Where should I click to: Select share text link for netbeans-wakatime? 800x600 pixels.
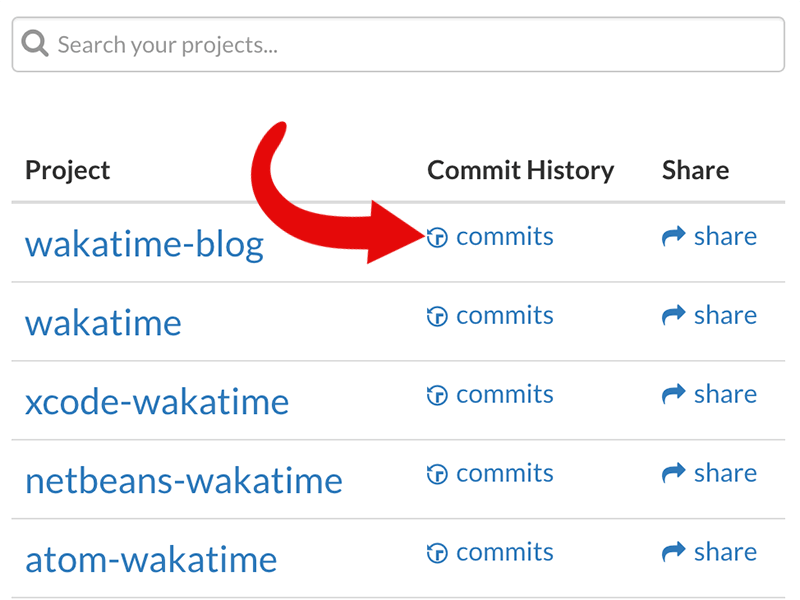pyautogui.click(x=725, y=473)
